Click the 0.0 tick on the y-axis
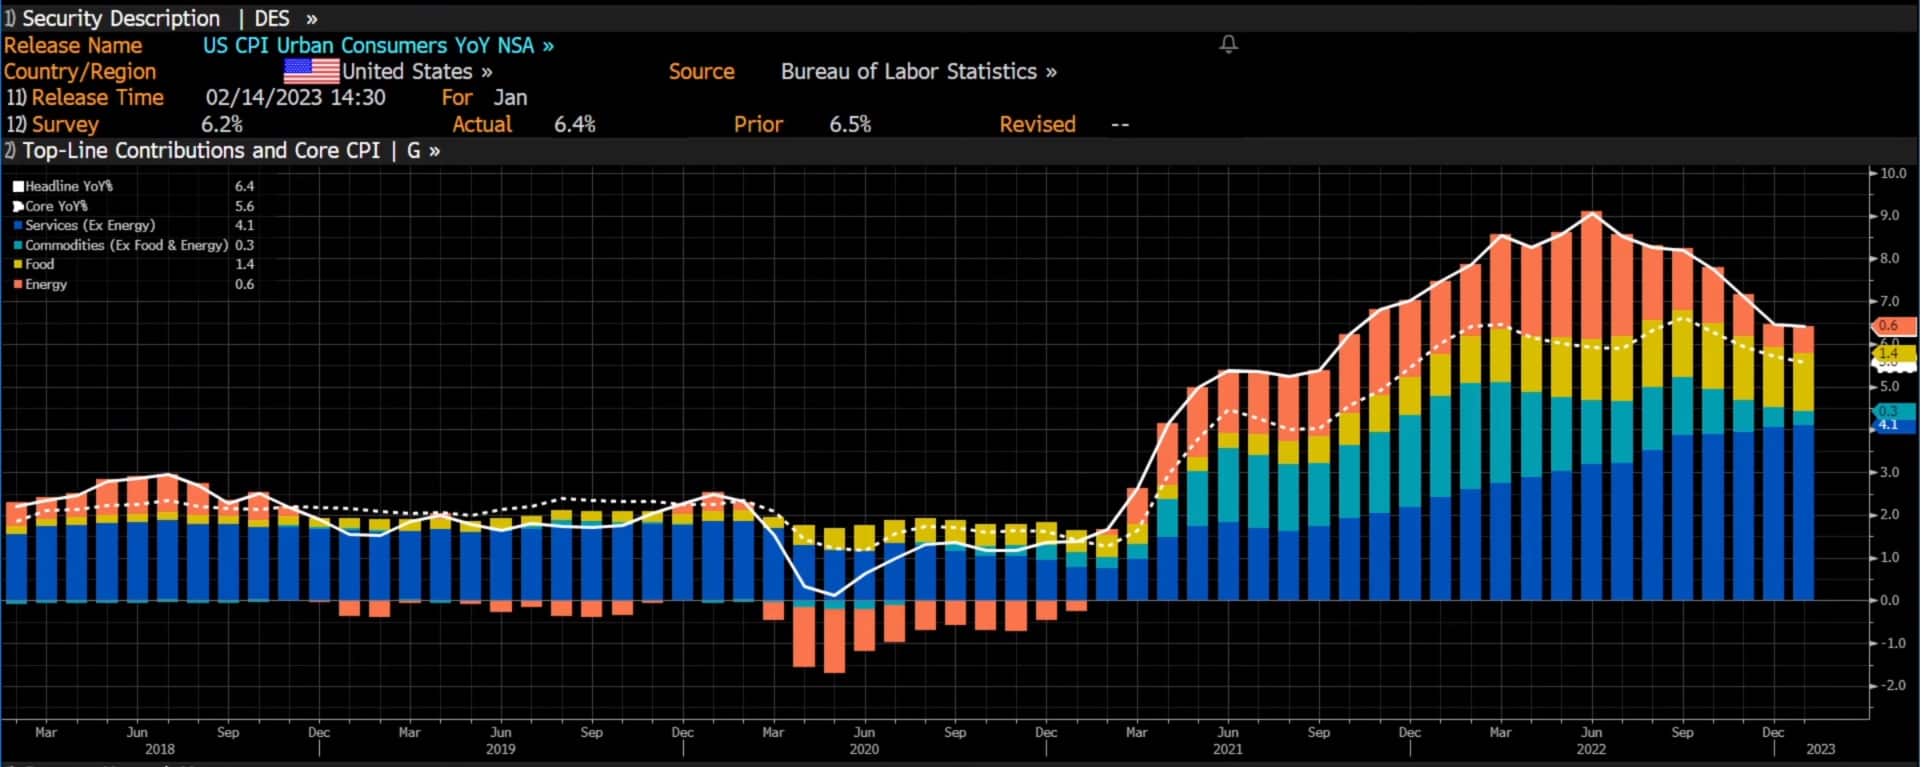Viewport: 1922px width, 767px height. click(x=1890, y=600)
